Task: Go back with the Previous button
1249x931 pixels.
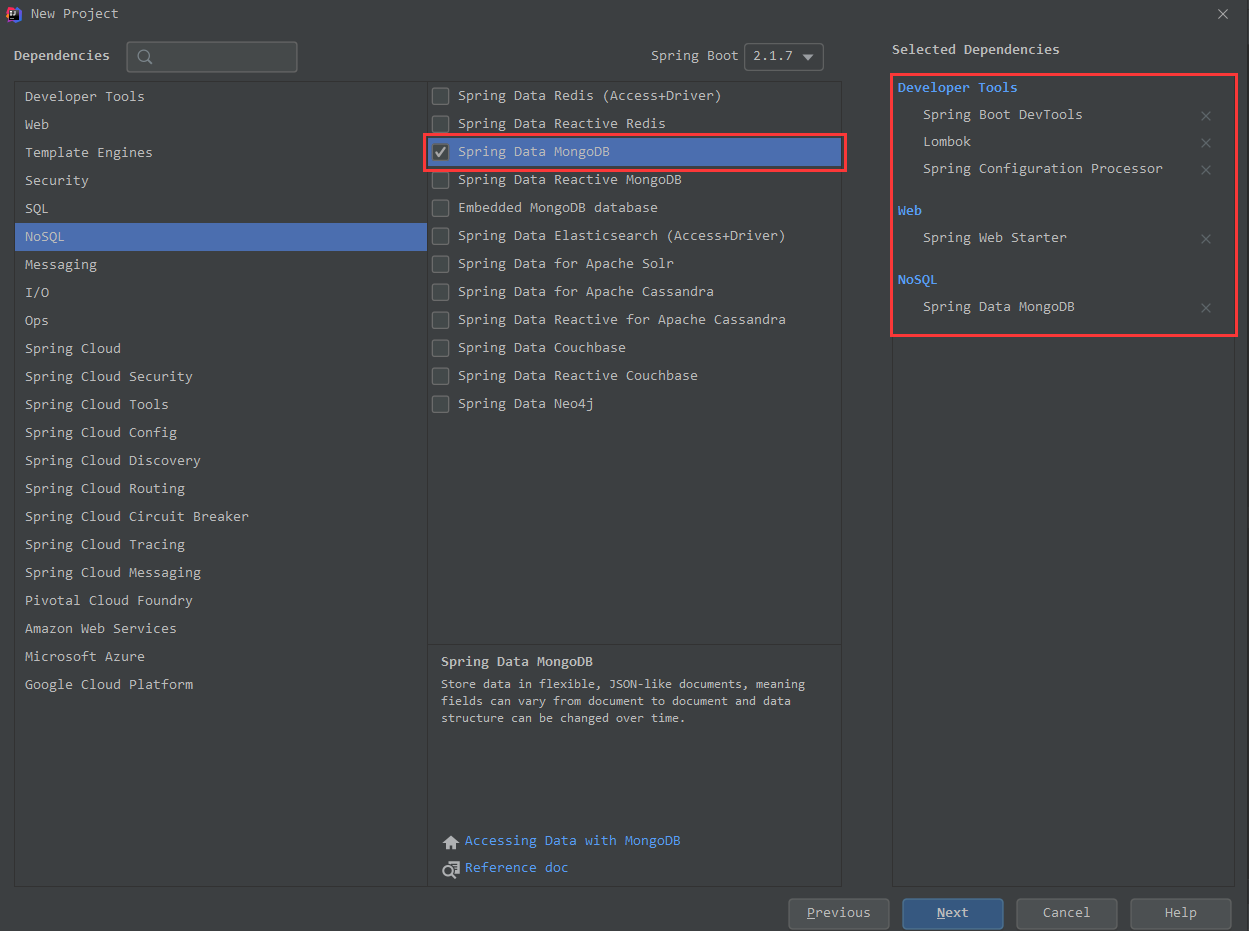Action: click(x=838, y=913)
